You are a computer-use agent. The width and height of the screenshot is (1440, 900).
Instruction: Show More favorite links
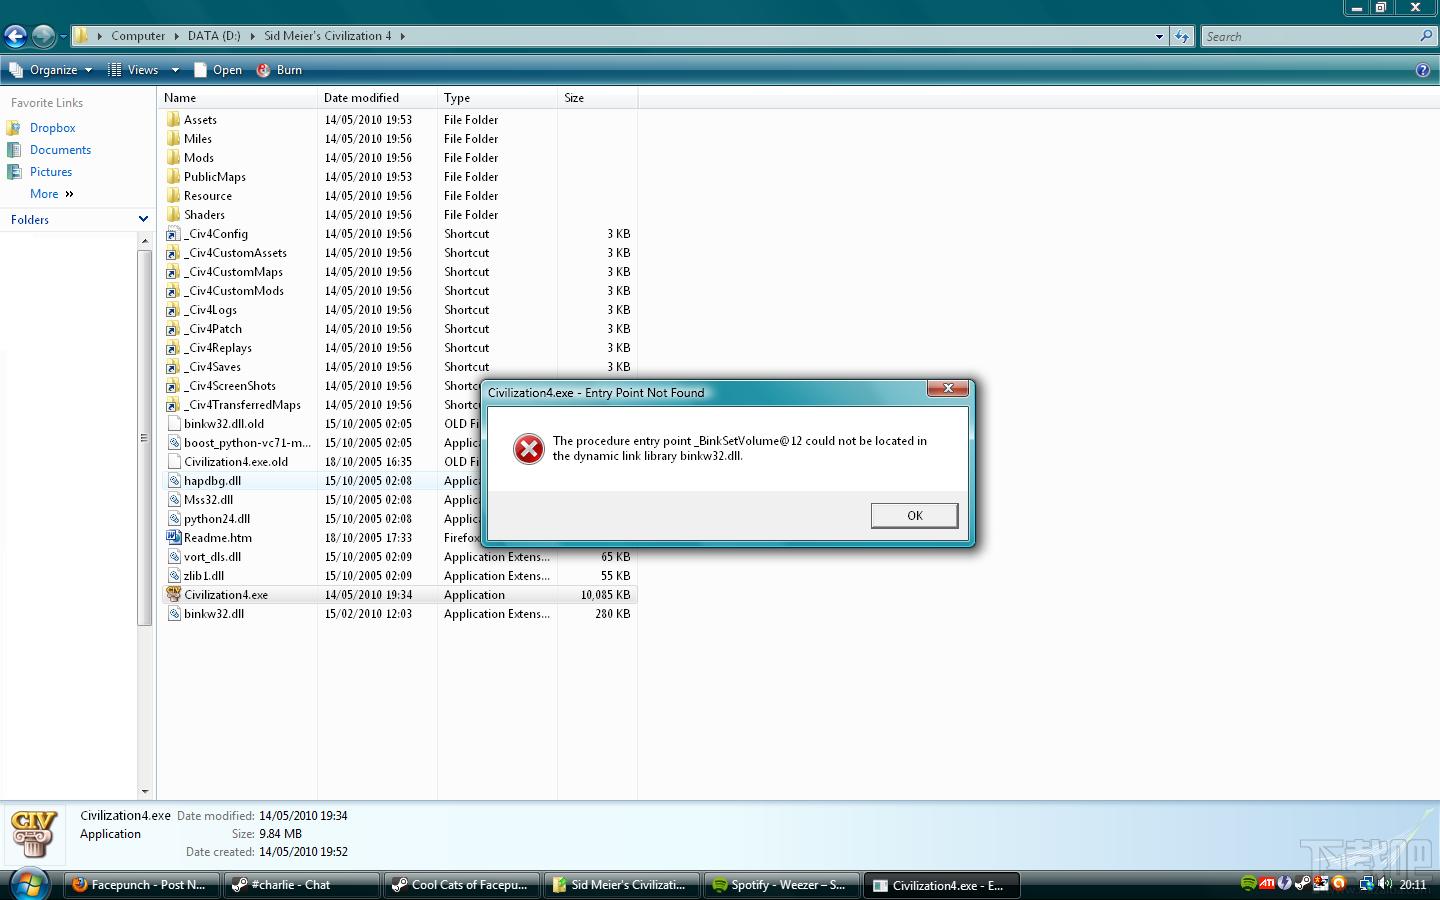(x=51, y=194)
